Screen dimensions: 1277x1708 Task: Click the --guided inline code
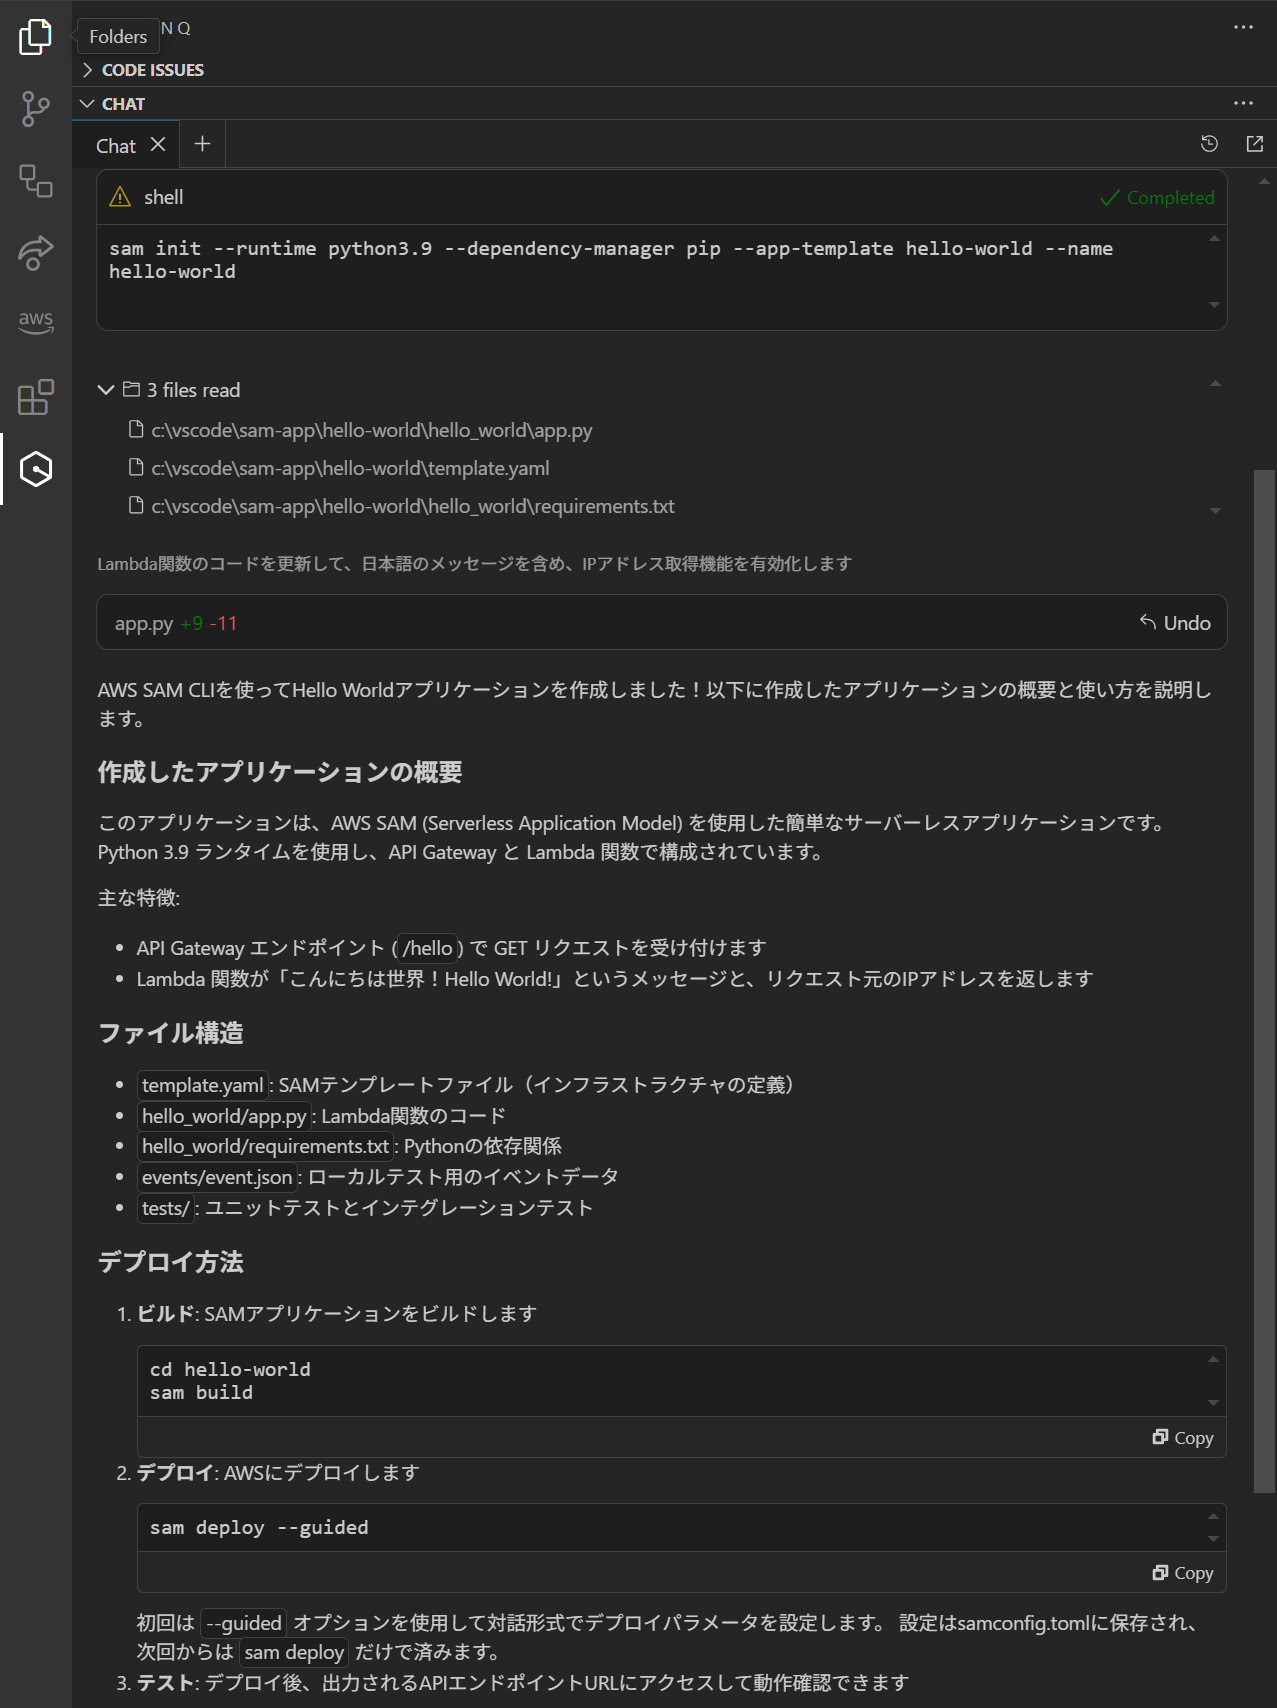(x=244, y=1623)
